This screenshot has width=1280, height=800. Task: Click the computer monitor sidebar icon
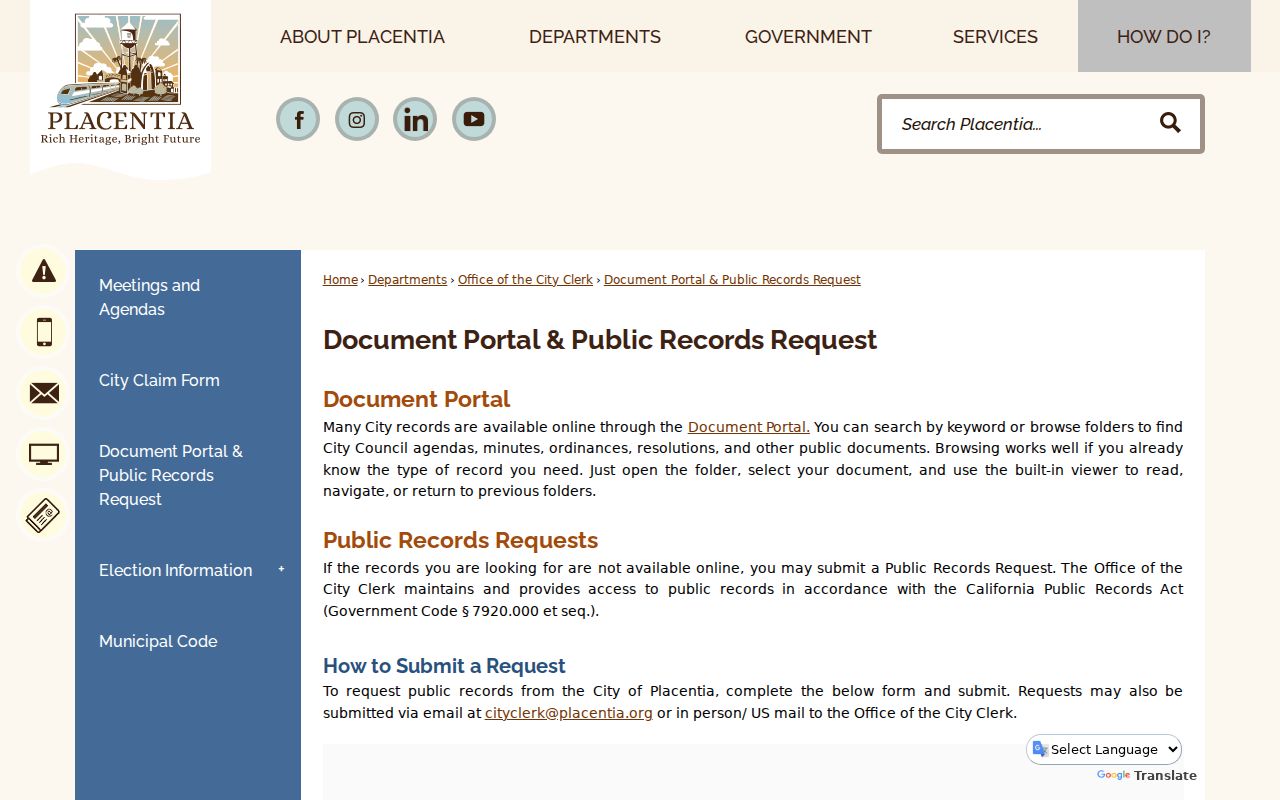(x=44, y=454)
